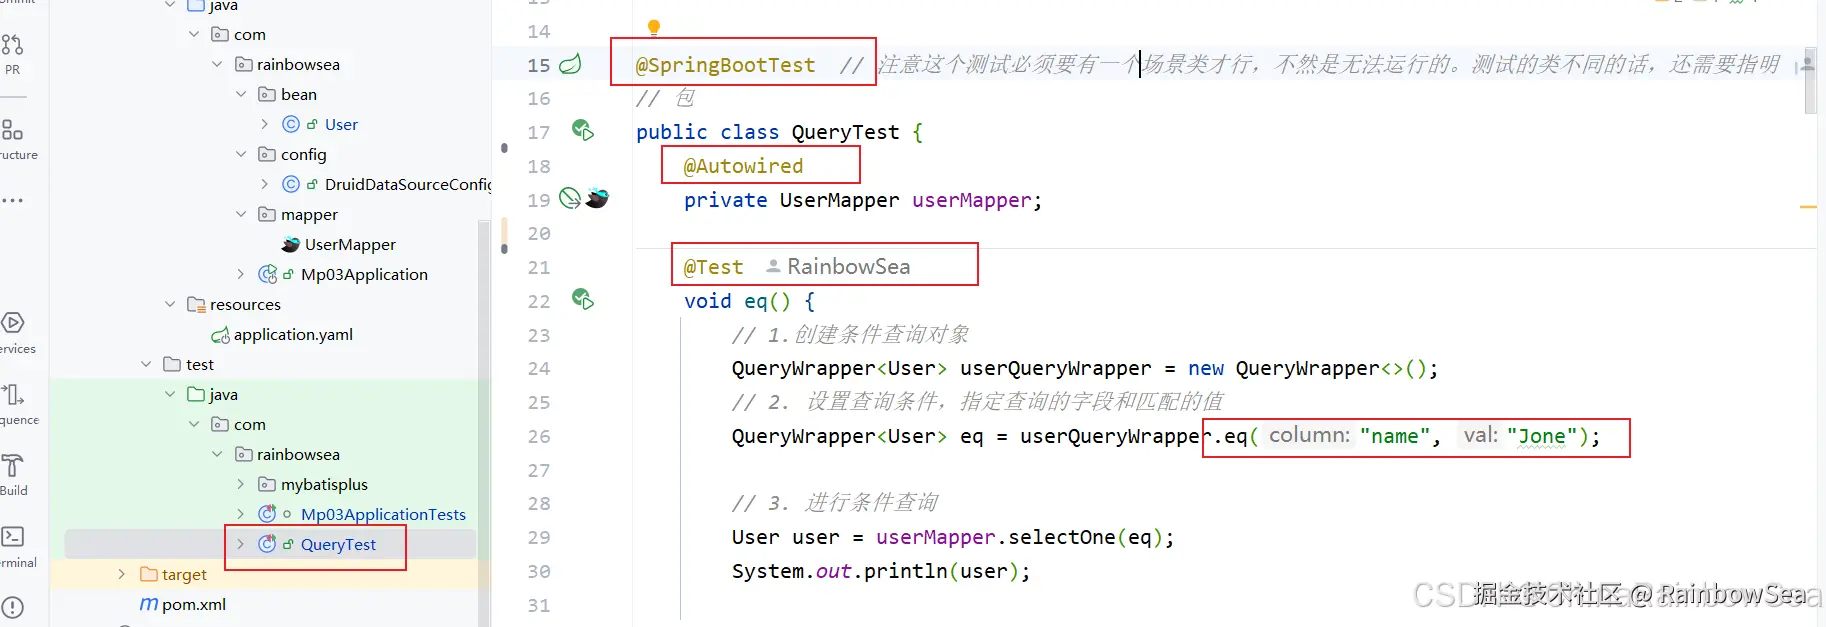Screen dimensions: 1826x627
Task: Run eq() test from line 22 gutter
Action: [x=582, y=299]
